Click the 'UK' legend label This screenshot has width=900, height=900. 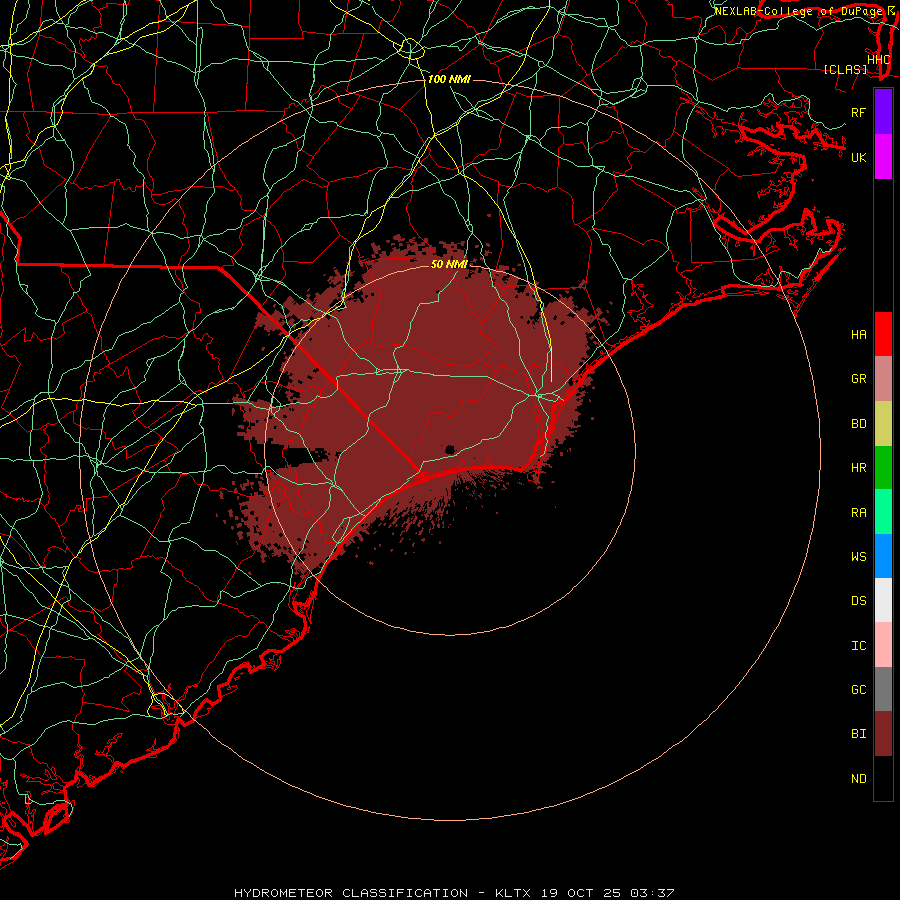pos(858,157)
